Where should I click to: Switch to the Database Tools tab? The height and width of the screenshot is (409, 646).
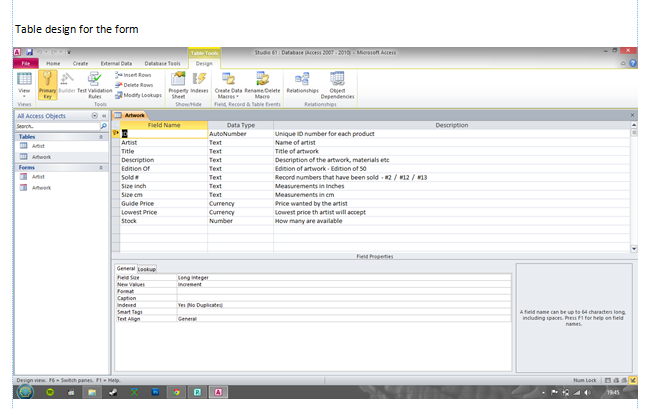(x=162, y=63)
